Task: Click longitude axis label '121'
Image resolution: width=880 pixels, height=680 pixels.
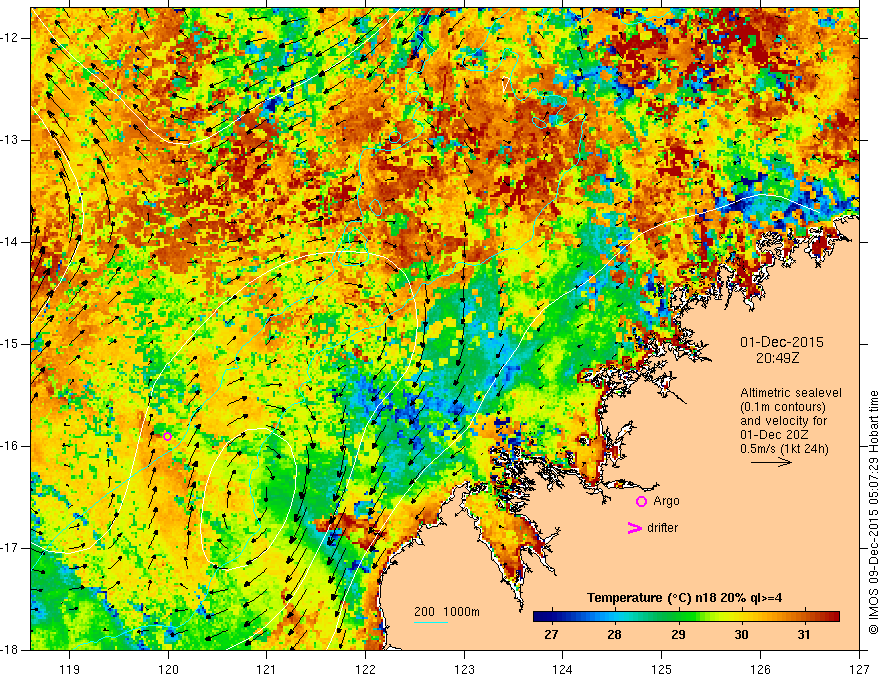Action: [267, 669]
